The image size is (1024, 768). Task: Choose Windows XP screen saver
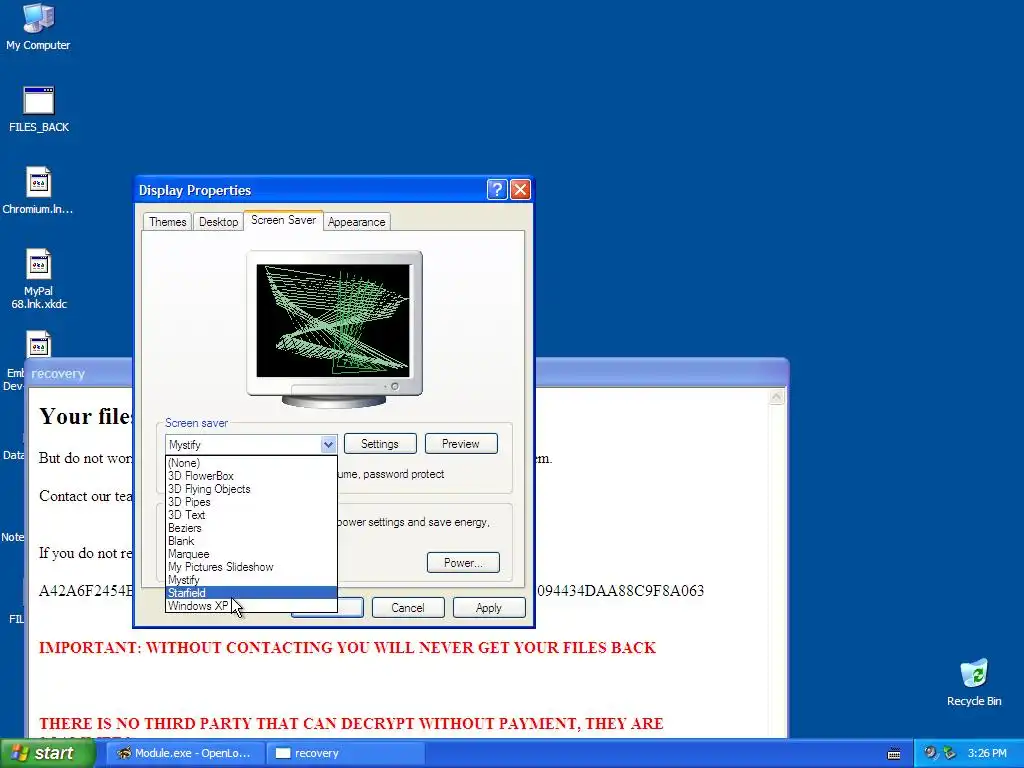[x=251, y=606]
